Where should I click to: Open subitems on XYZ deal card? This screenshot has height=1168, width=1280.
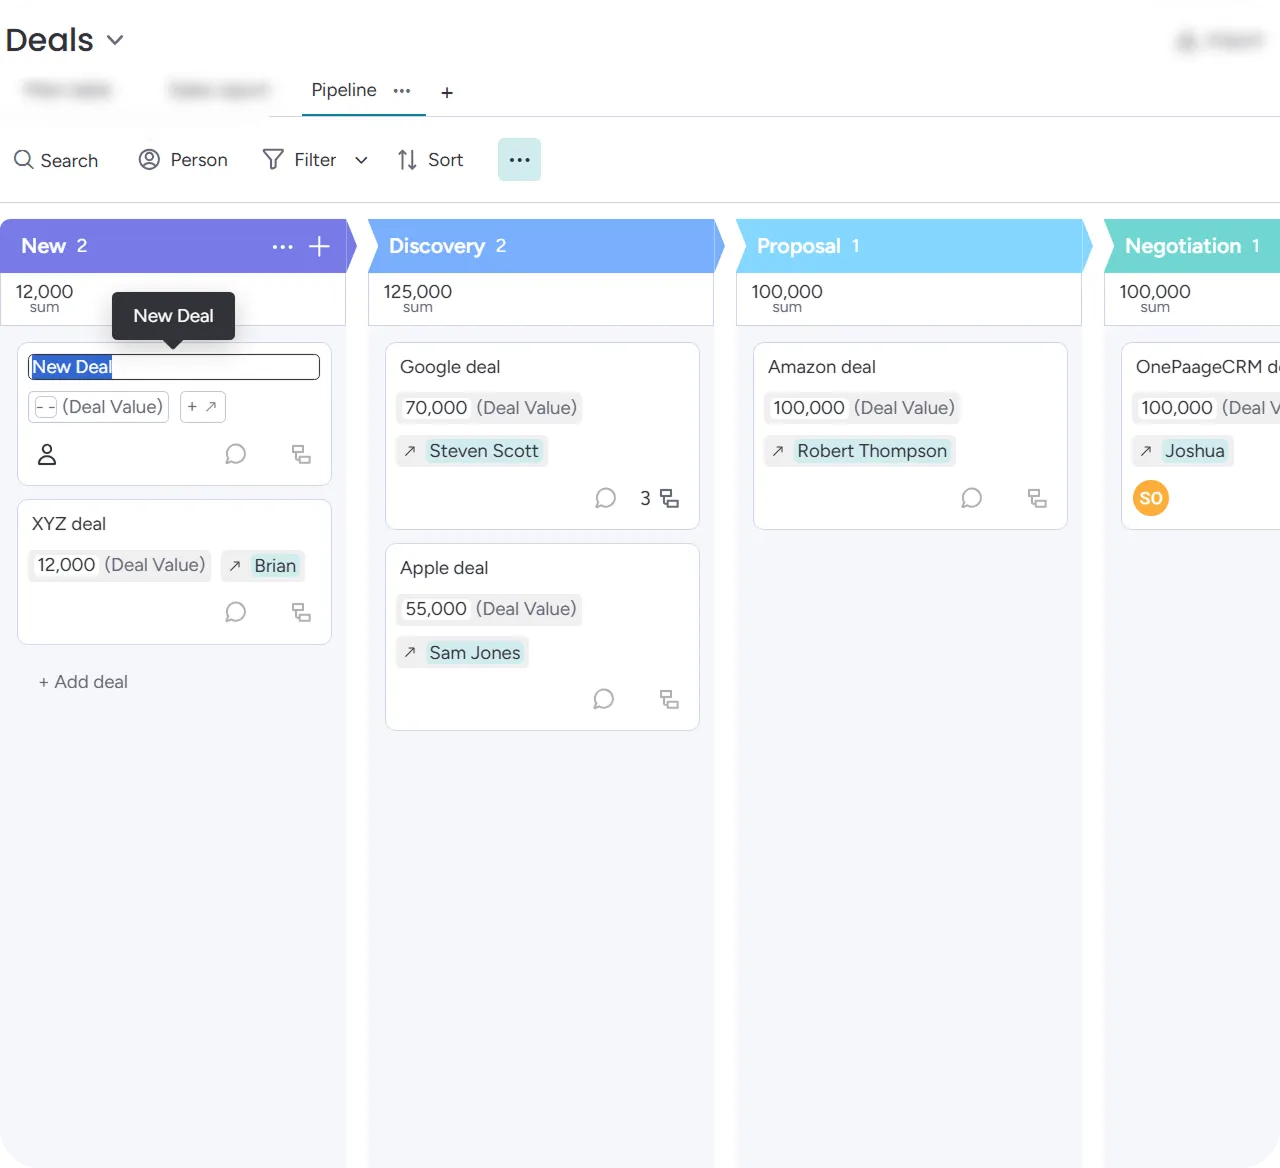[301, 612]
